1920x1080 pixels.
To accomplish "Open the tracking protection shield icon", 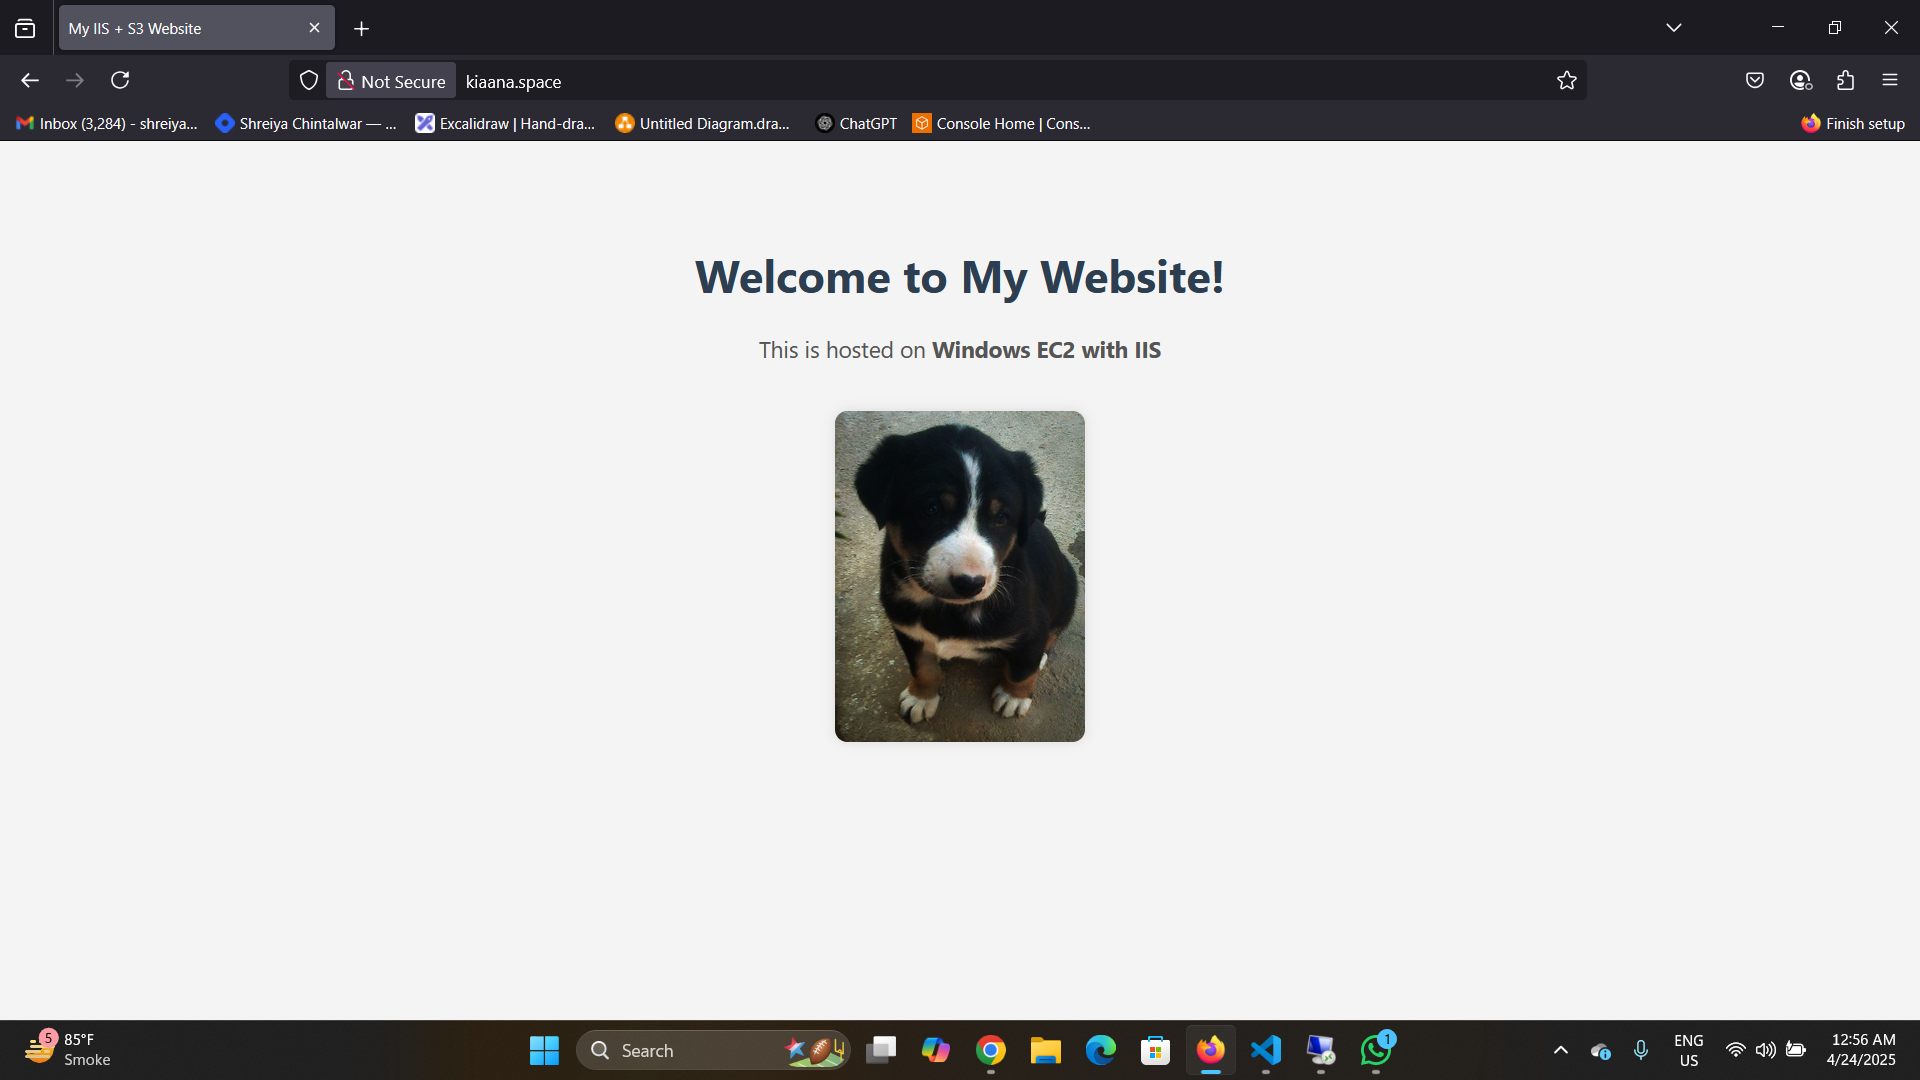I will pos(309,81).
